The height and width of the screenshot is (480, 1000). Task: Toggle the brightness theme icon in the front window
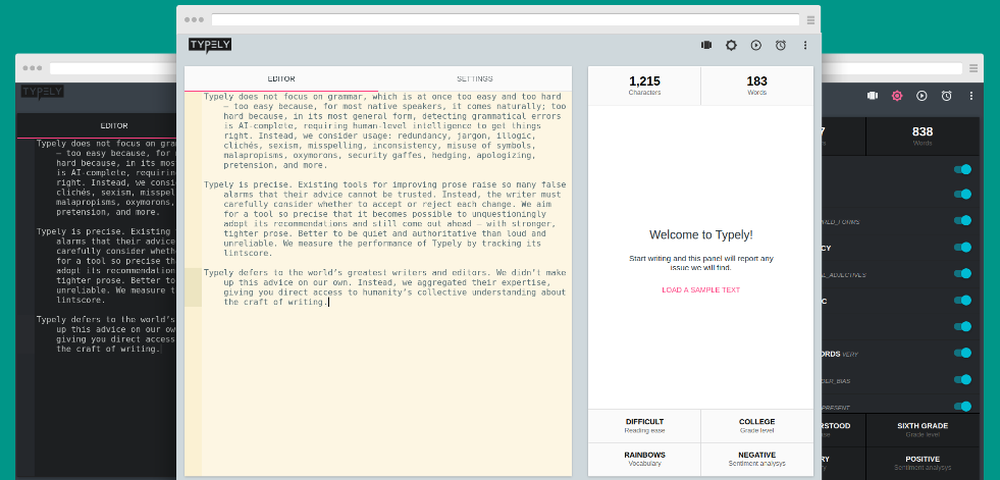coord(731,45)
